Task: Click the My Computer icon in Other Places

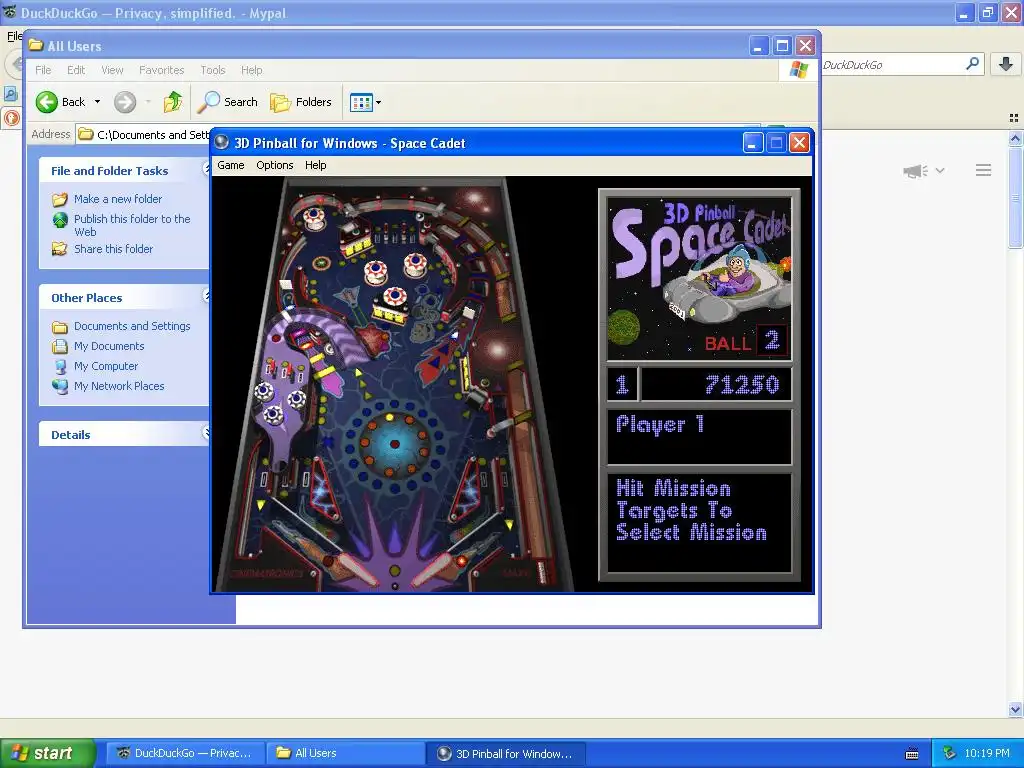Action: [x=60, y=366]
